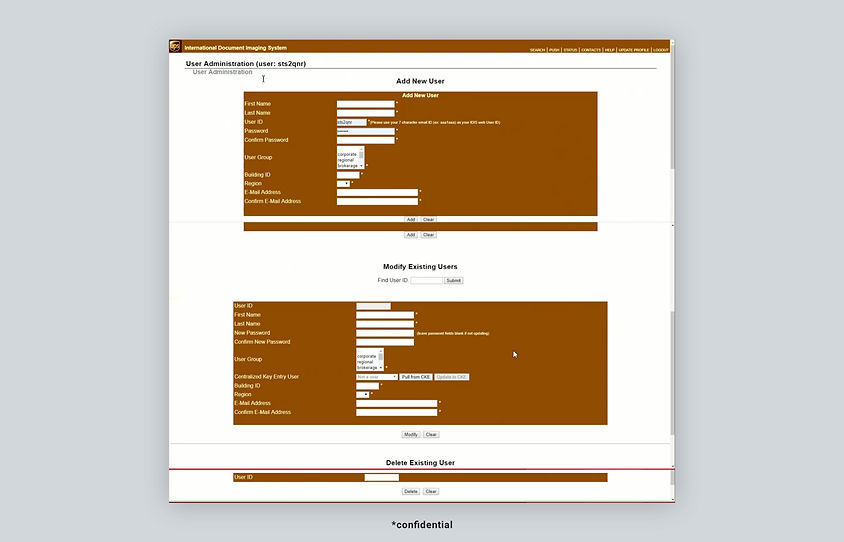Click the Confirm New Password field

coord(385,342)
